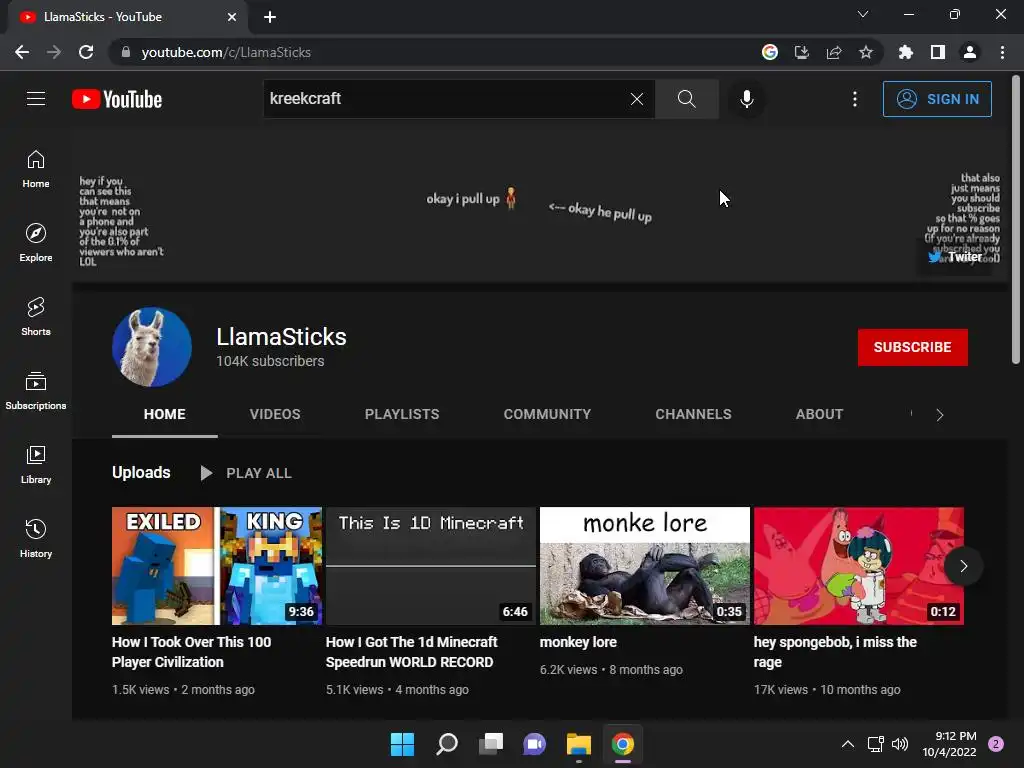Open Chrome extensions puzzle icon
The height and width of the screenshot is (768, 1024).
pos(906,52)
